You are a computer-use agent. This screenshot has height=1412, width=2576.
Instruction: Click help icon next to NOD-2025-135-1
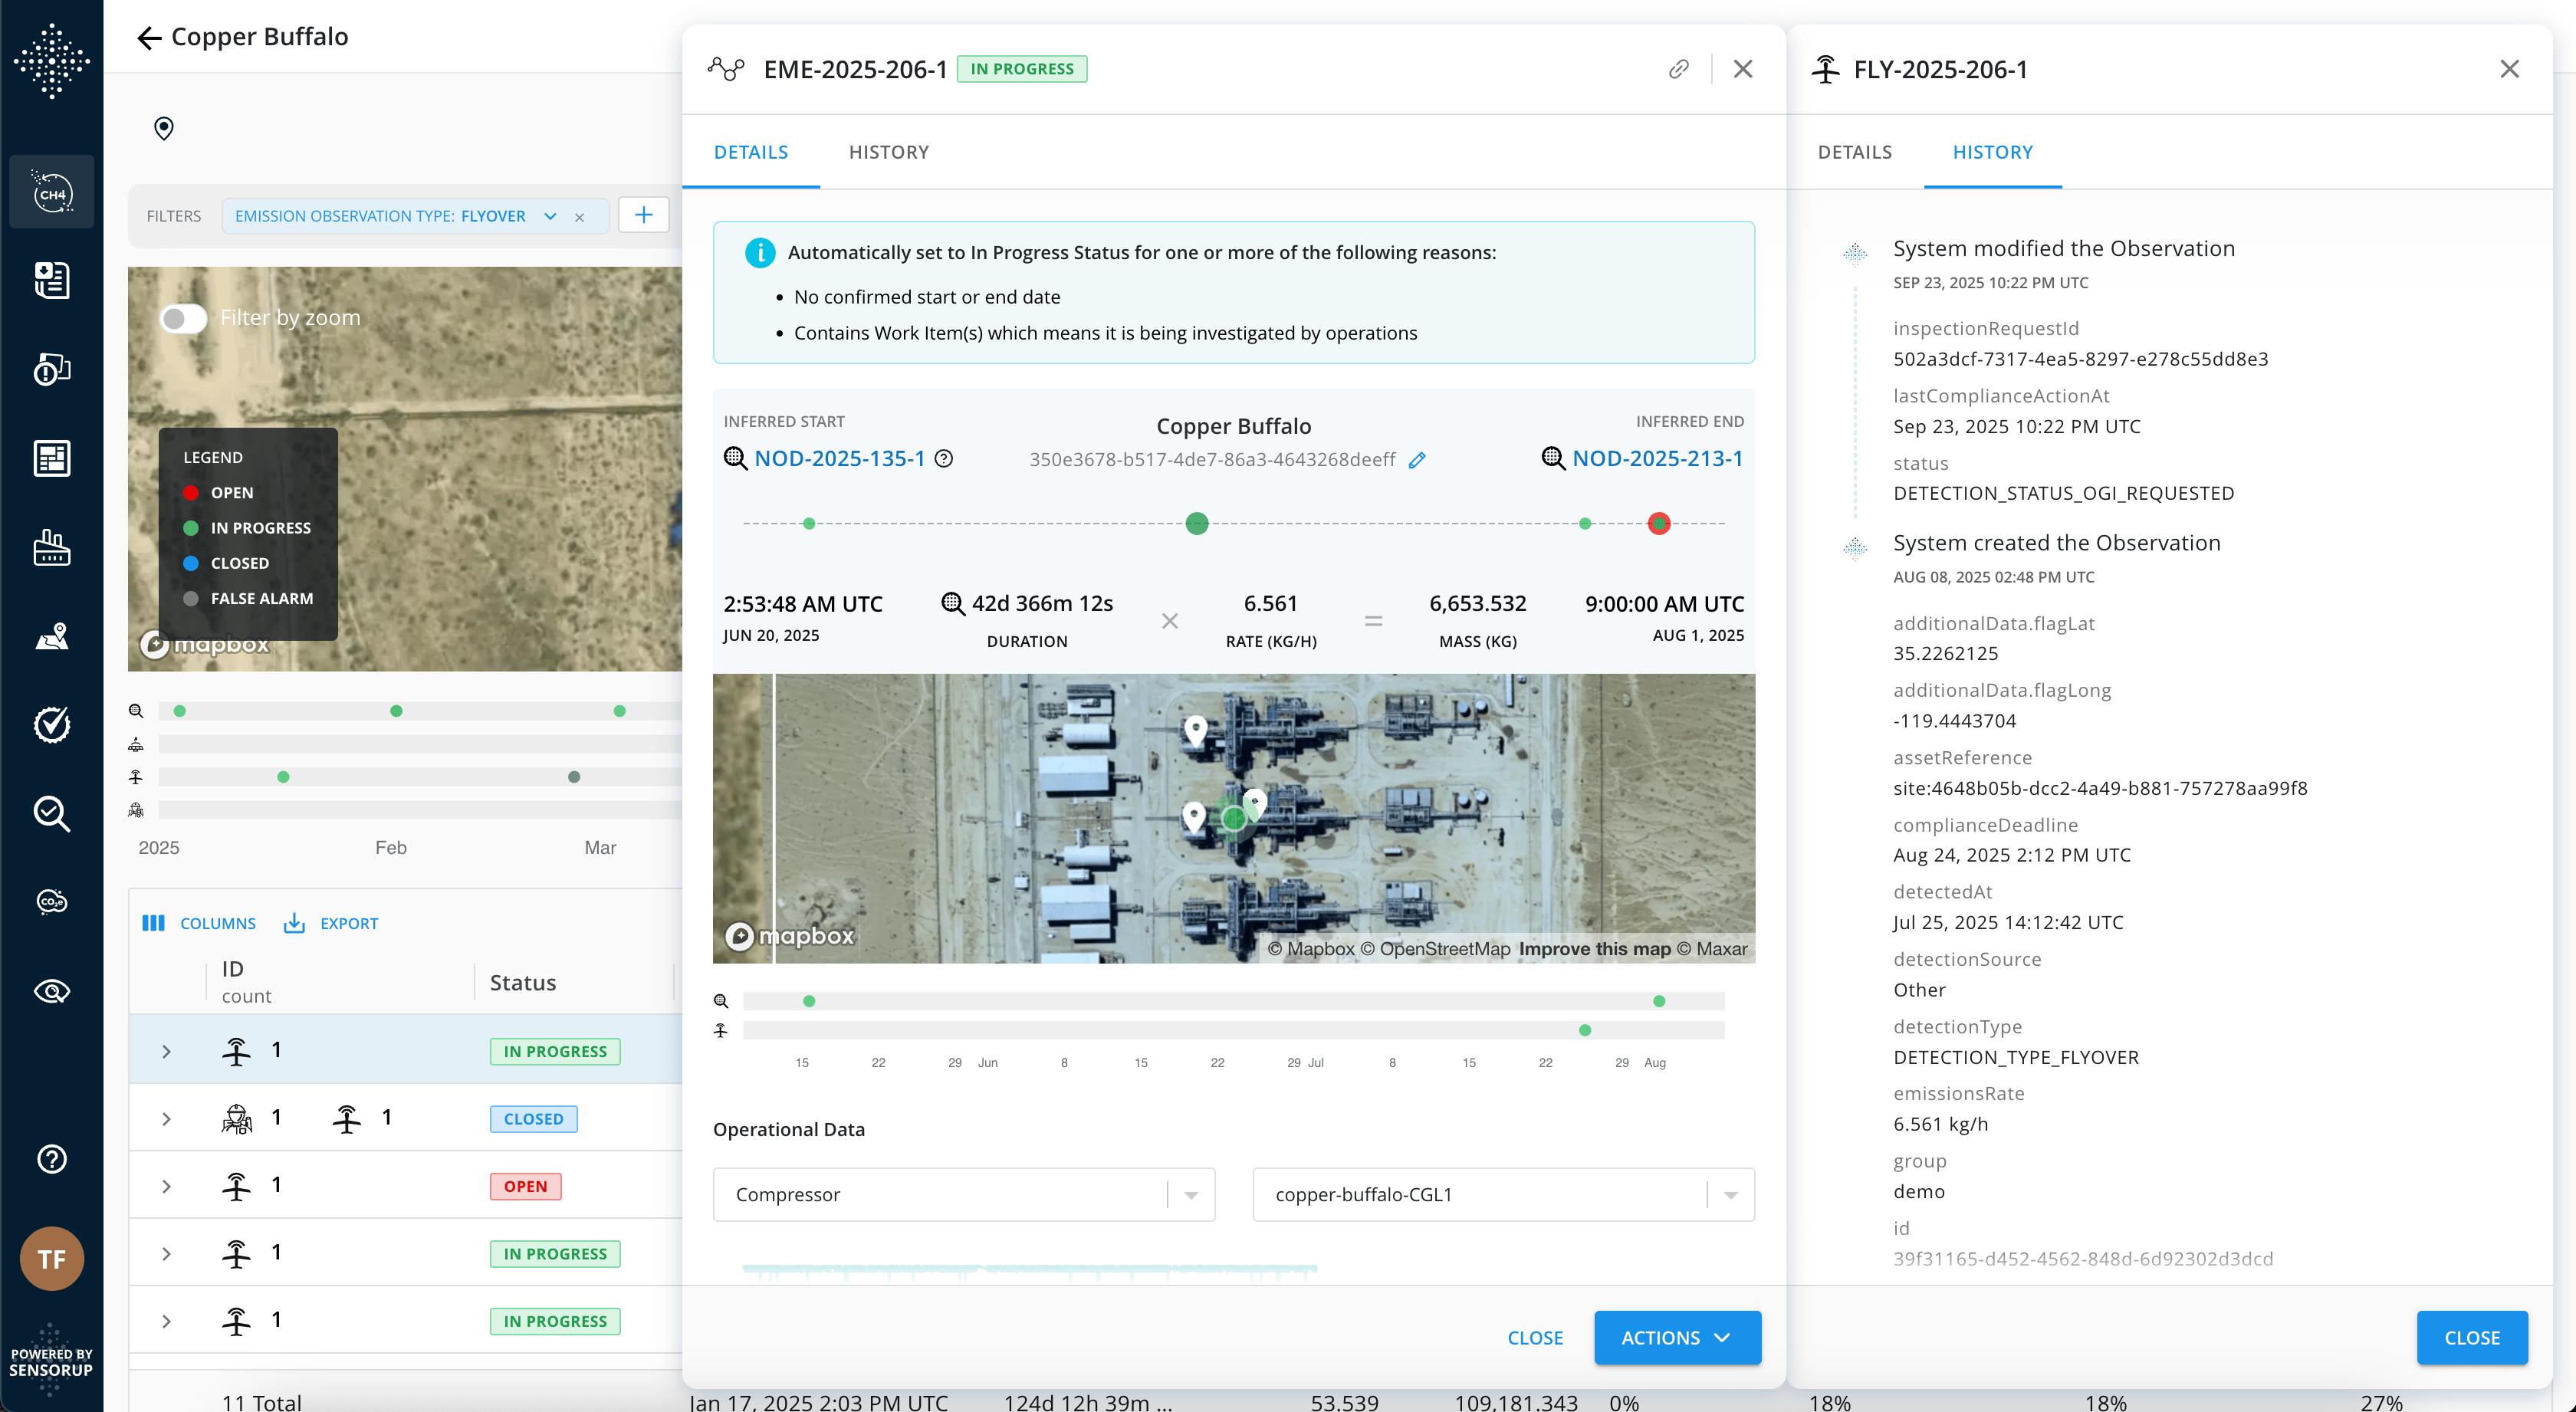pos(943,458)
